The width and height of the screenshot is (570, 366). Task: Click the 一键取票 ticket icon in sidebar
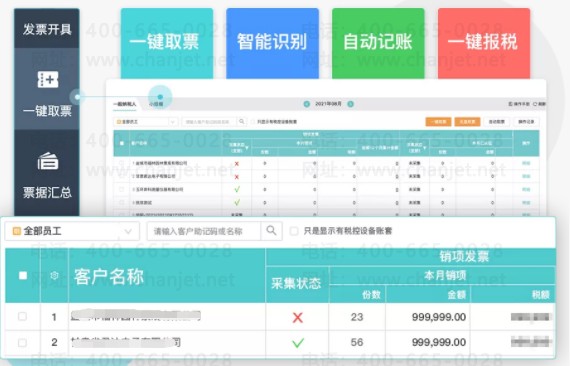pos(48,79)
